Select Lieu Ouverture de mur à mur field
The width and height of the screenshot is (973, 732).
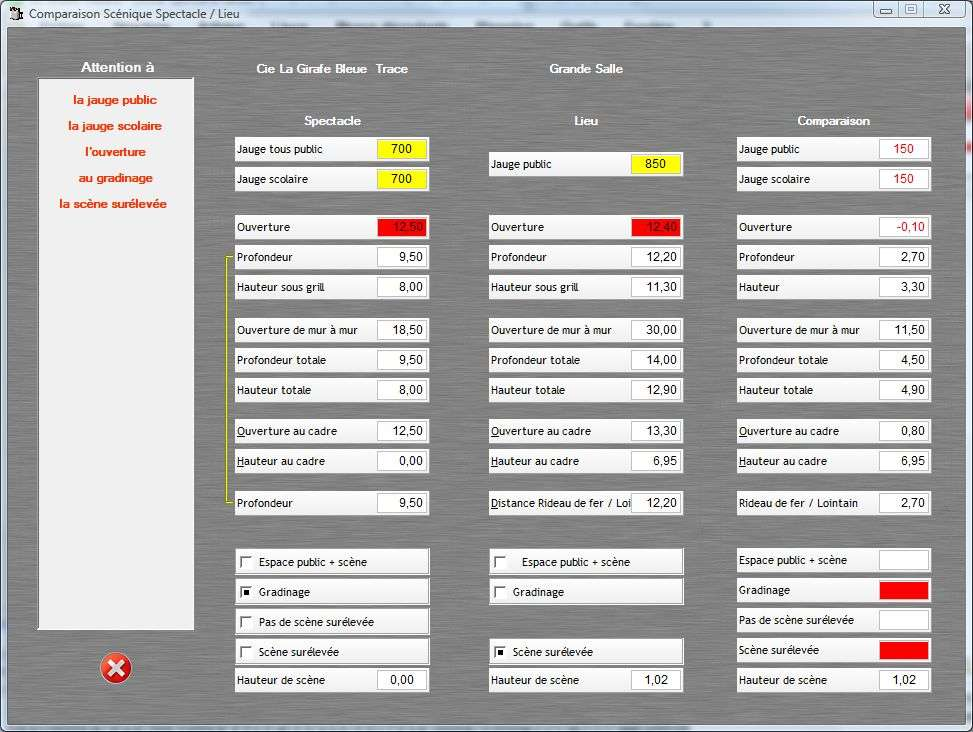tap(656, 330)
